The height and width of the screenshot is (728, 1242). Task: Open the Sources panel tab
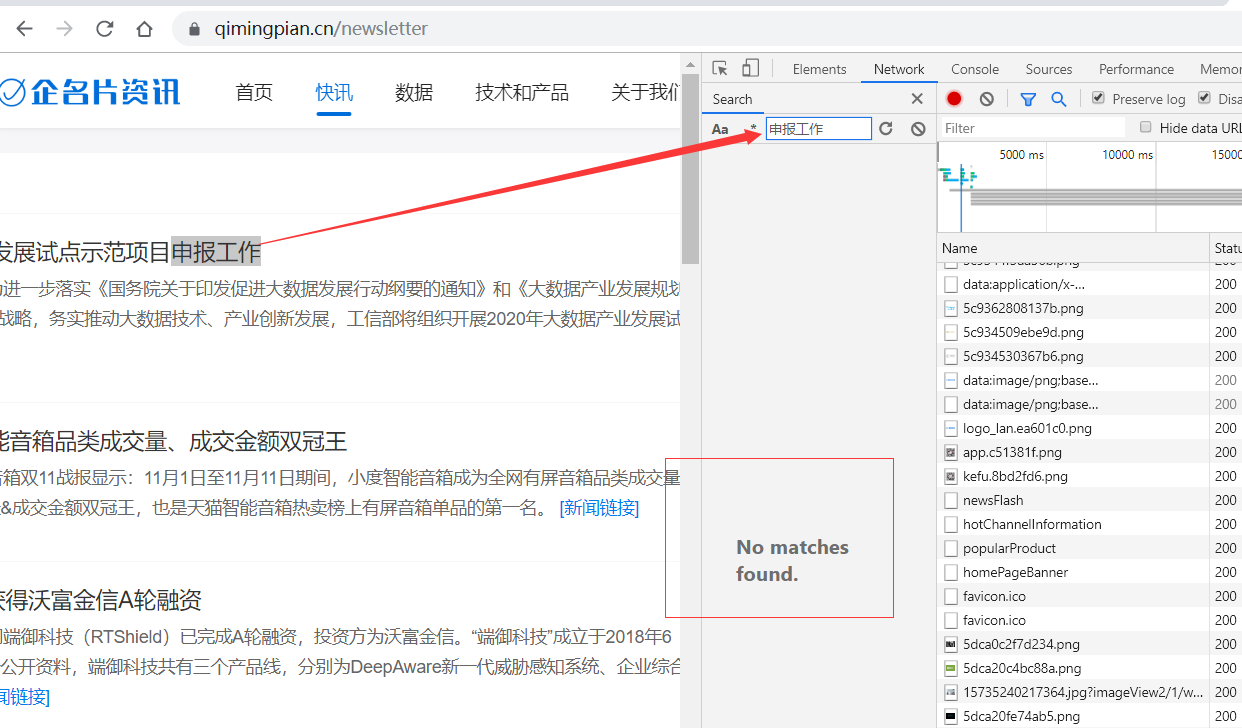click(x=1048, y=68)
